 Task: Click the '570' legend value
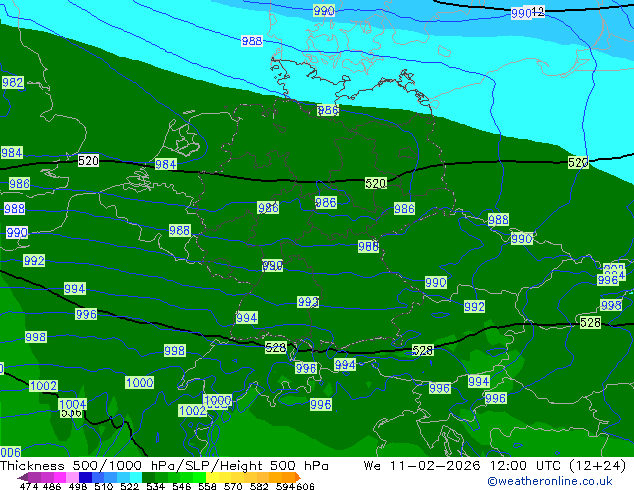tap(233, 486)
